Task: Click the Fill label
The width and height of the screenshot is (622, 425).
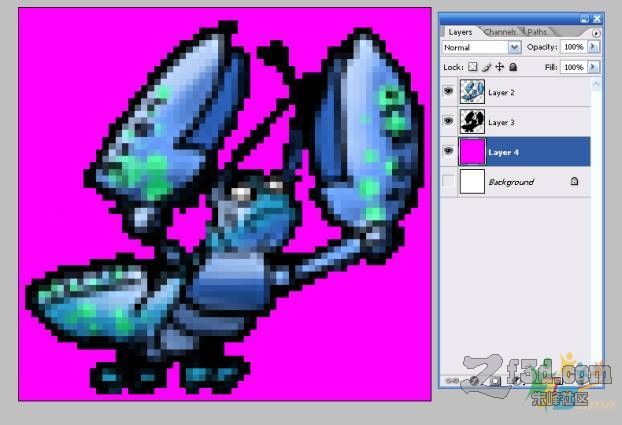Action: tap(551, 67)
